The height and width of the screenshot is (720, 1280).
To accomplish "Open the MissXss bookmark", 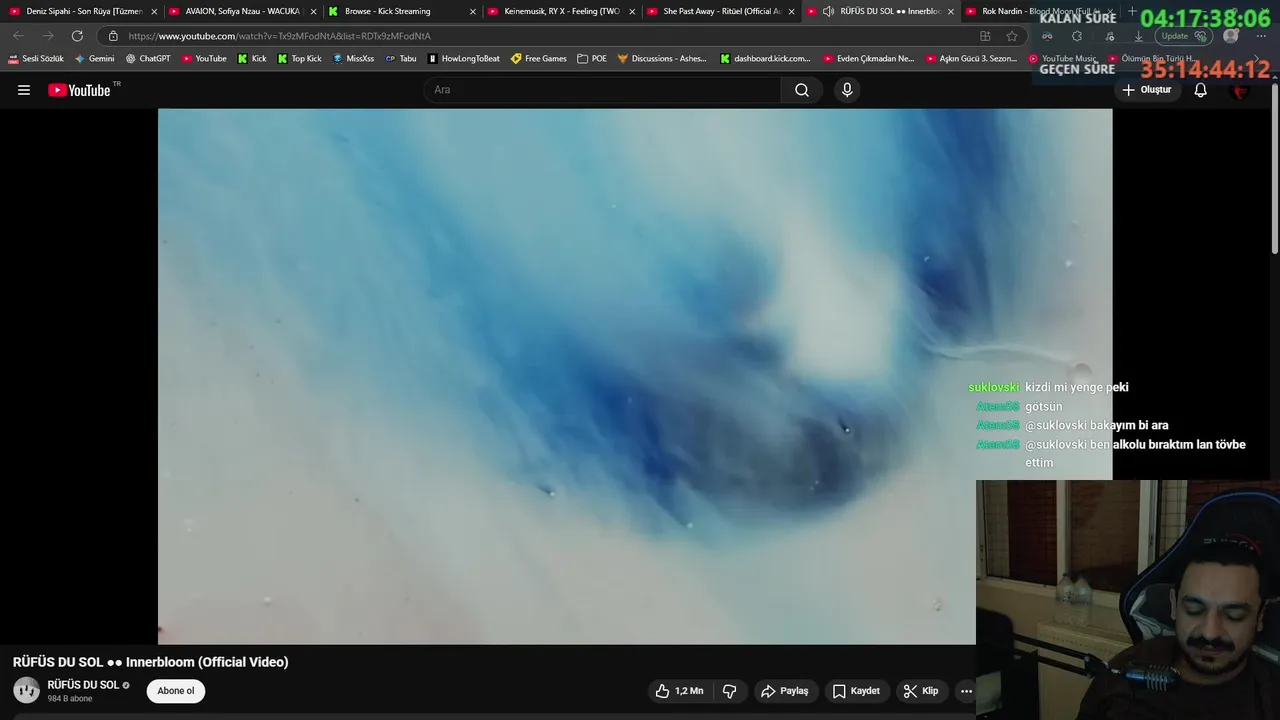I will 353,59.
